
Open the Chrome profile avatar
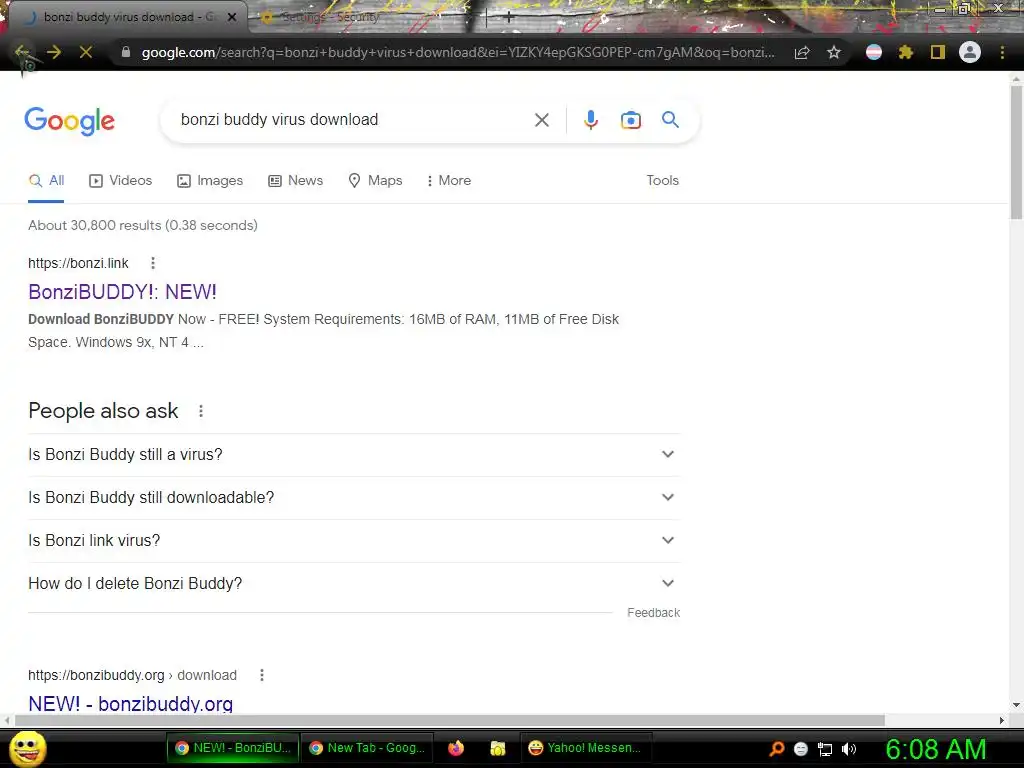[x=970, y=52]
